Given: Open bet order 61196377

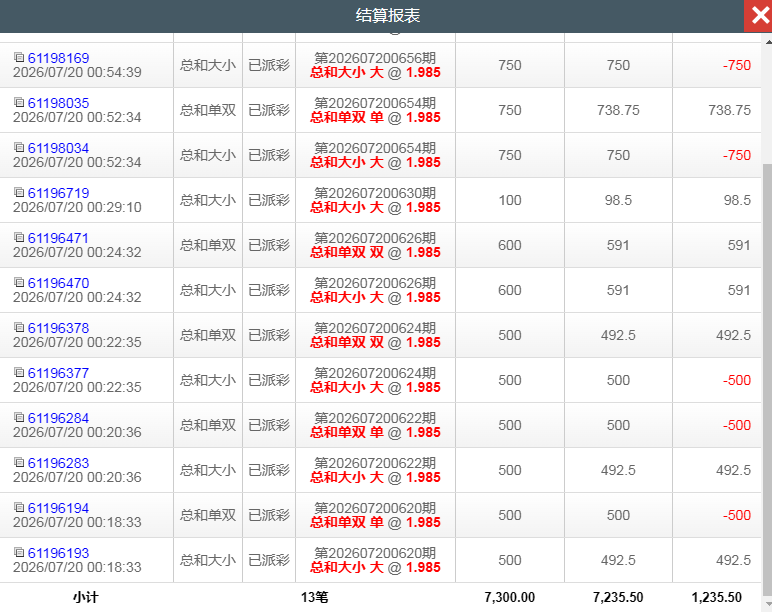Looking at the screenshot, I should (59, 373).
